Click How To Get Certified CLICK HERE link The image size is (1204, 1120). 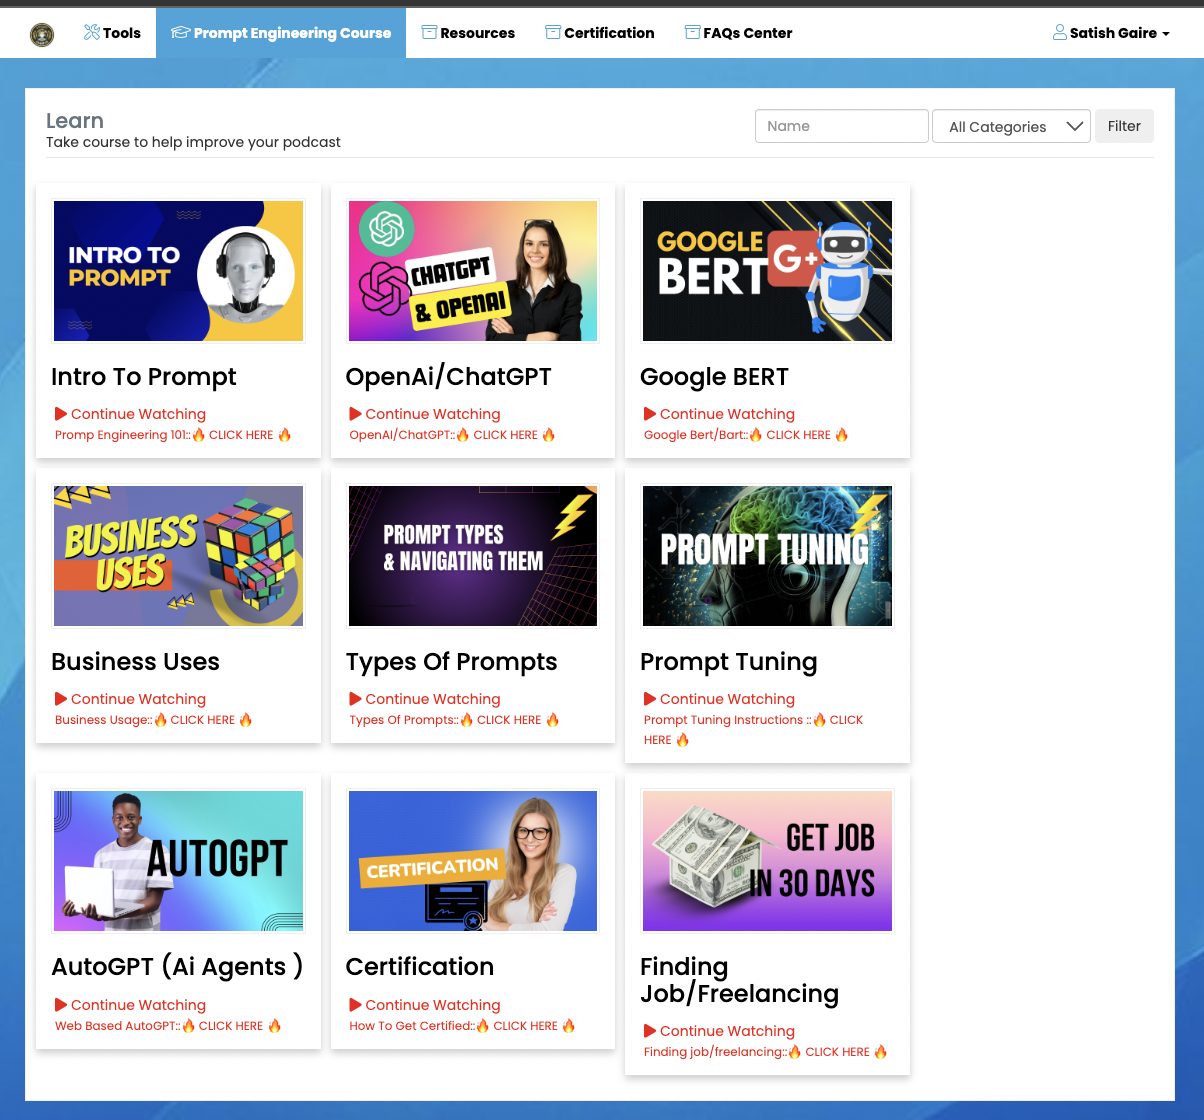click(x=462, y=1026)
